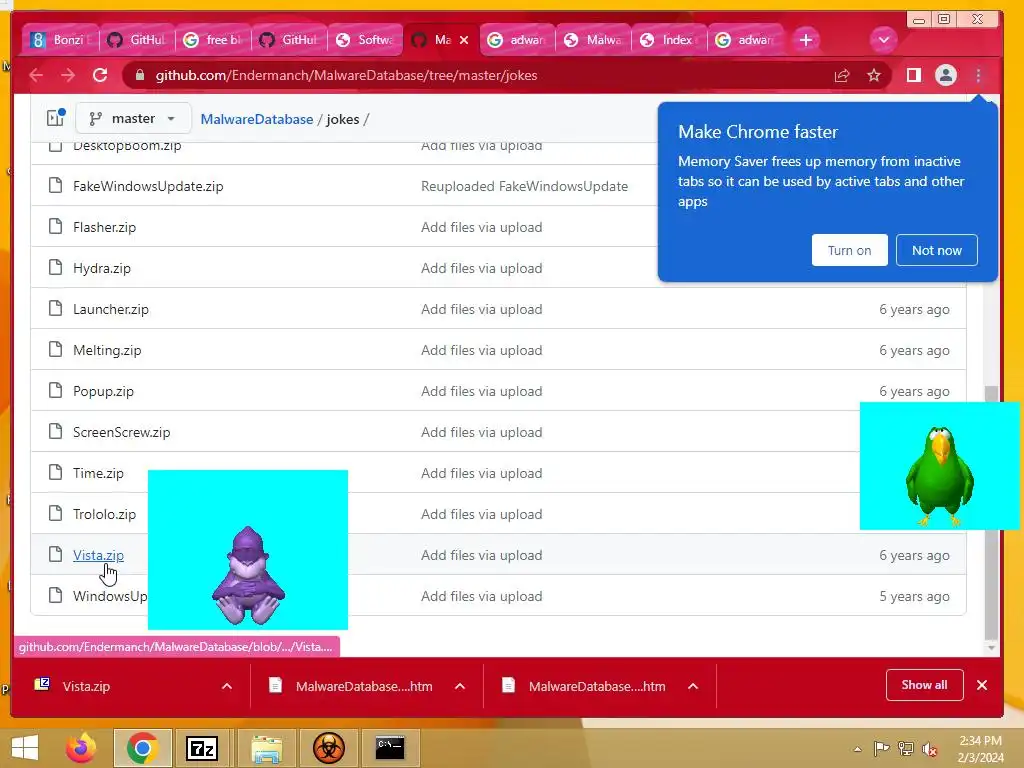The image size is (1024, 768).
Task: Click file icon next to Hydra.zip
Action: pyautogui.click(x=56, y=268)
